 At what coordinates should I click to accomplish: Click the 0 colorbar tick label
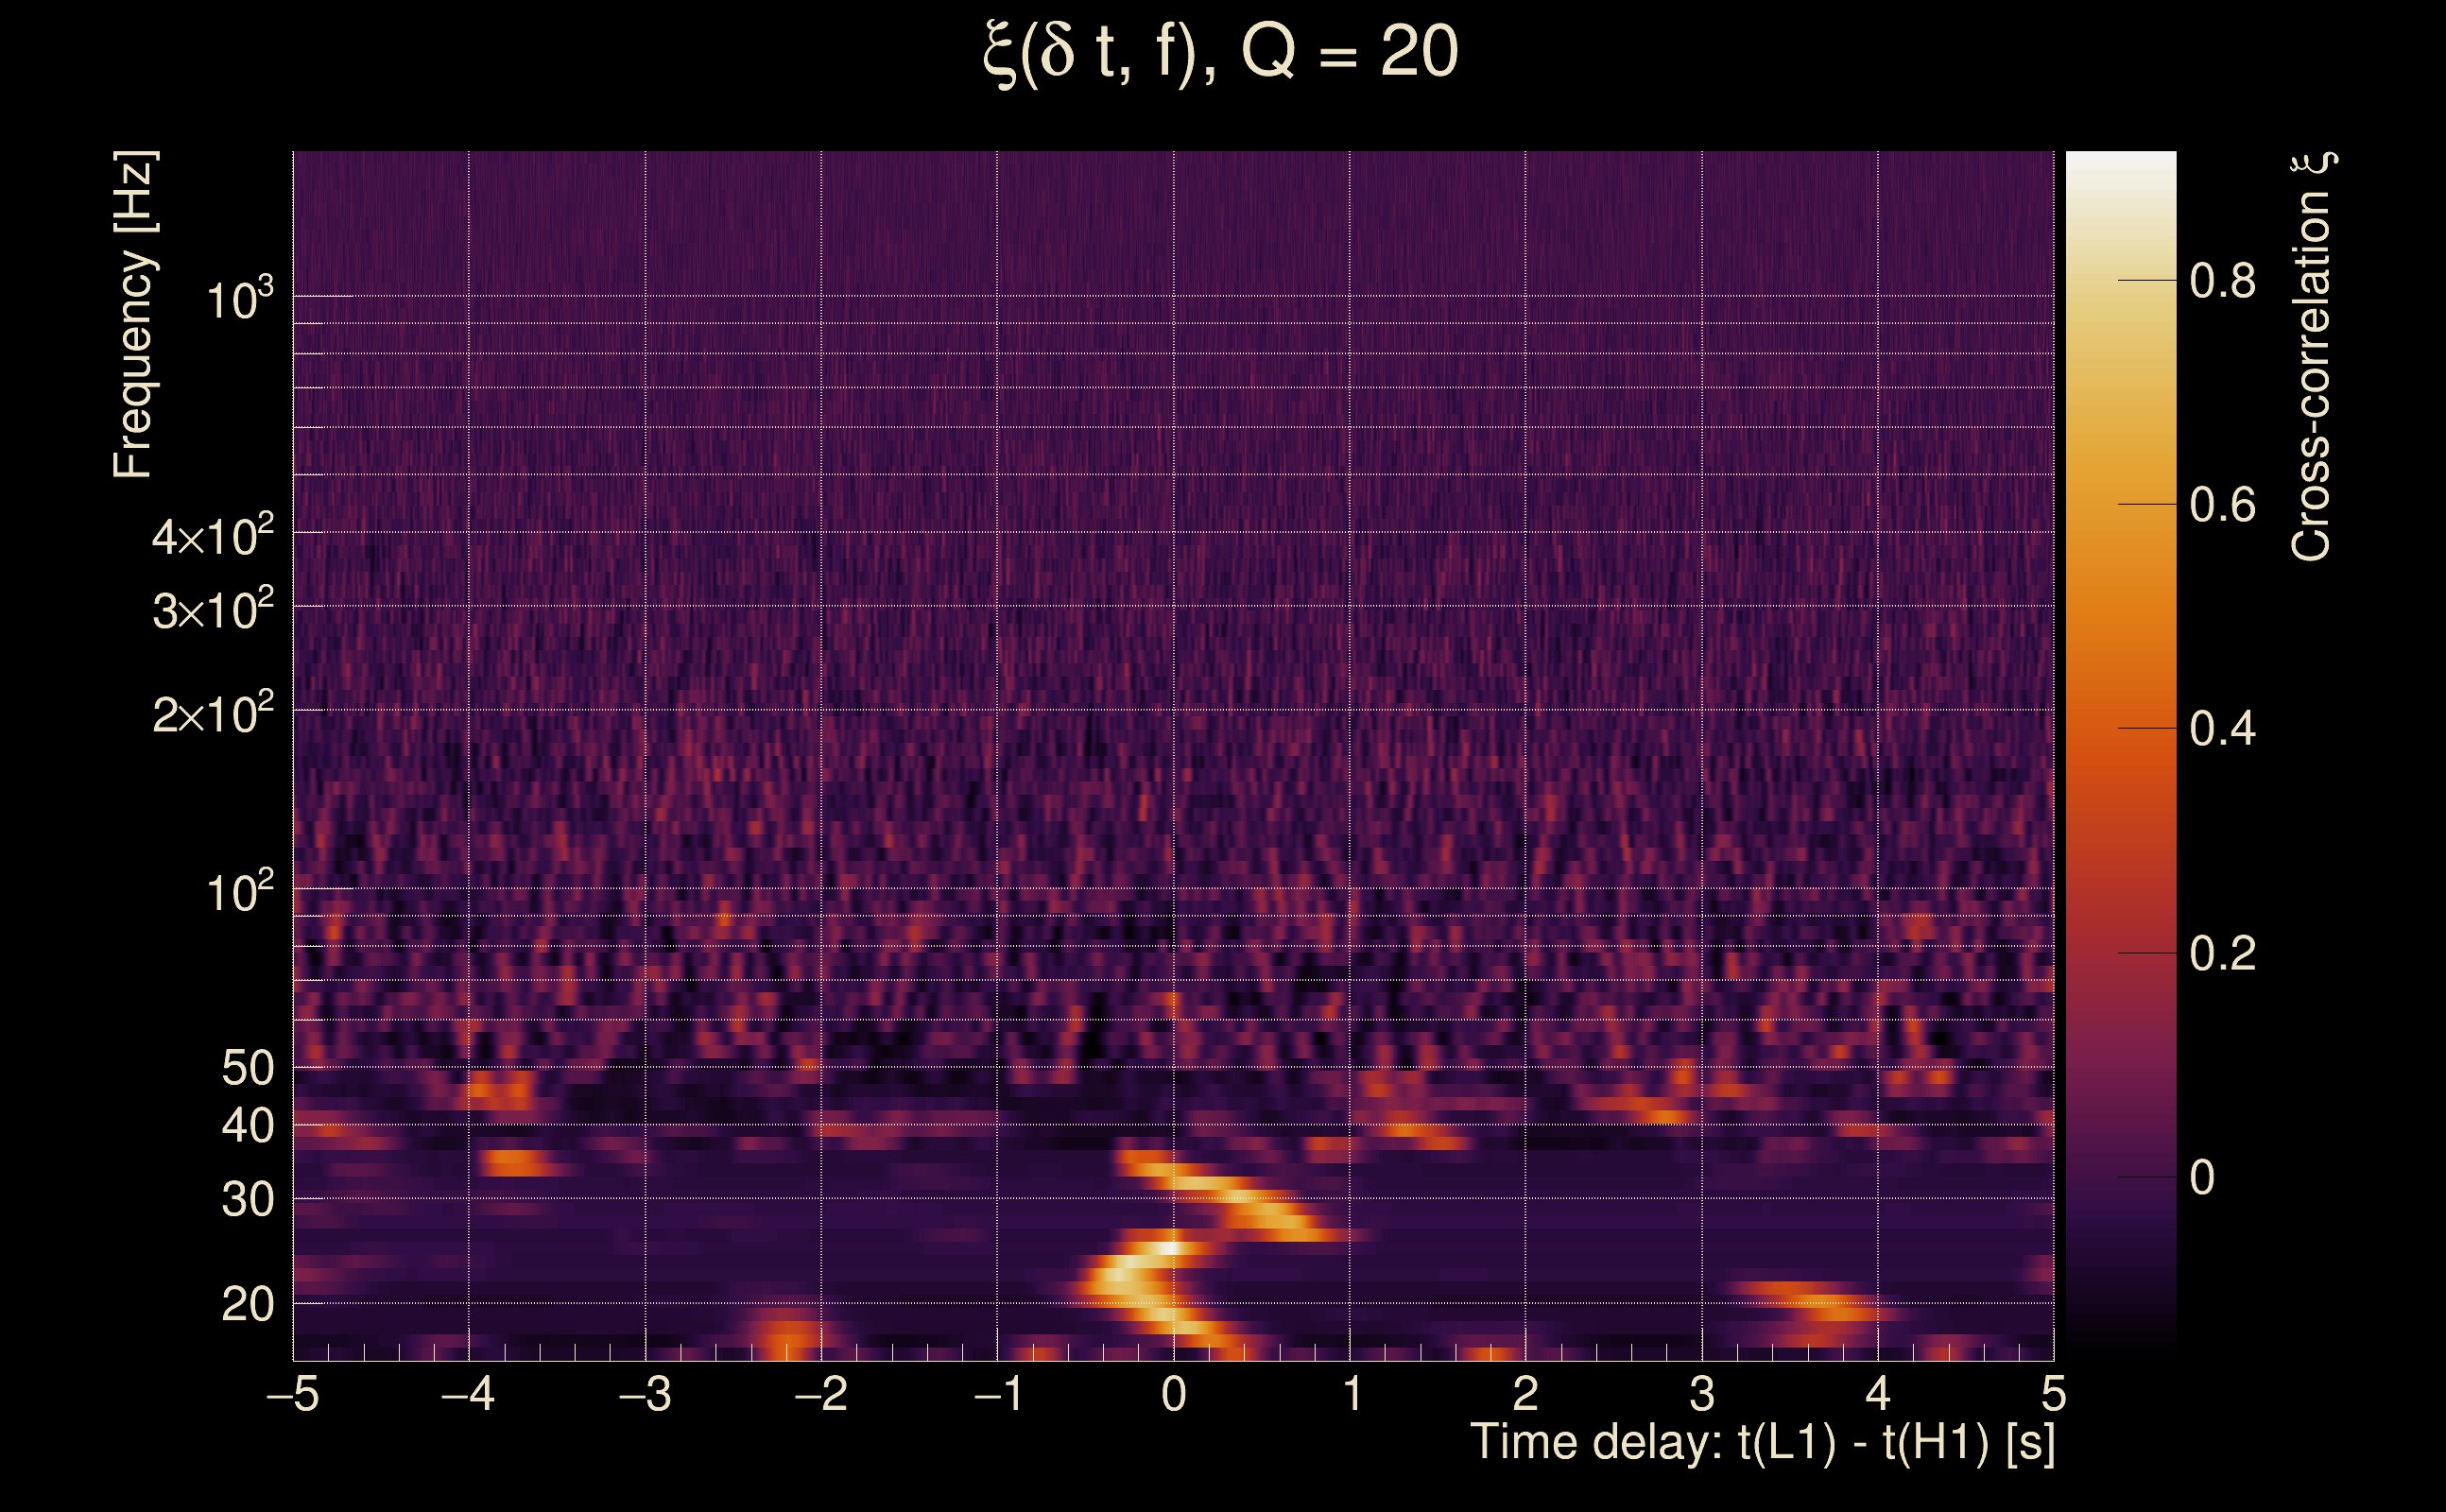[2201, 1178]
